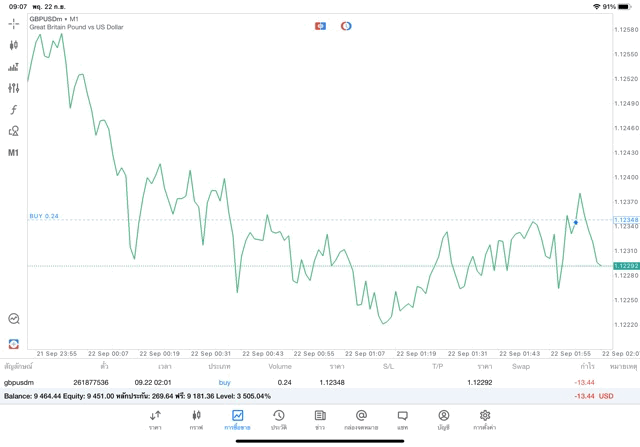Select the crosshair tool in sidebar
The width and height of the screenshot is (640, 447).
point(14,24)
